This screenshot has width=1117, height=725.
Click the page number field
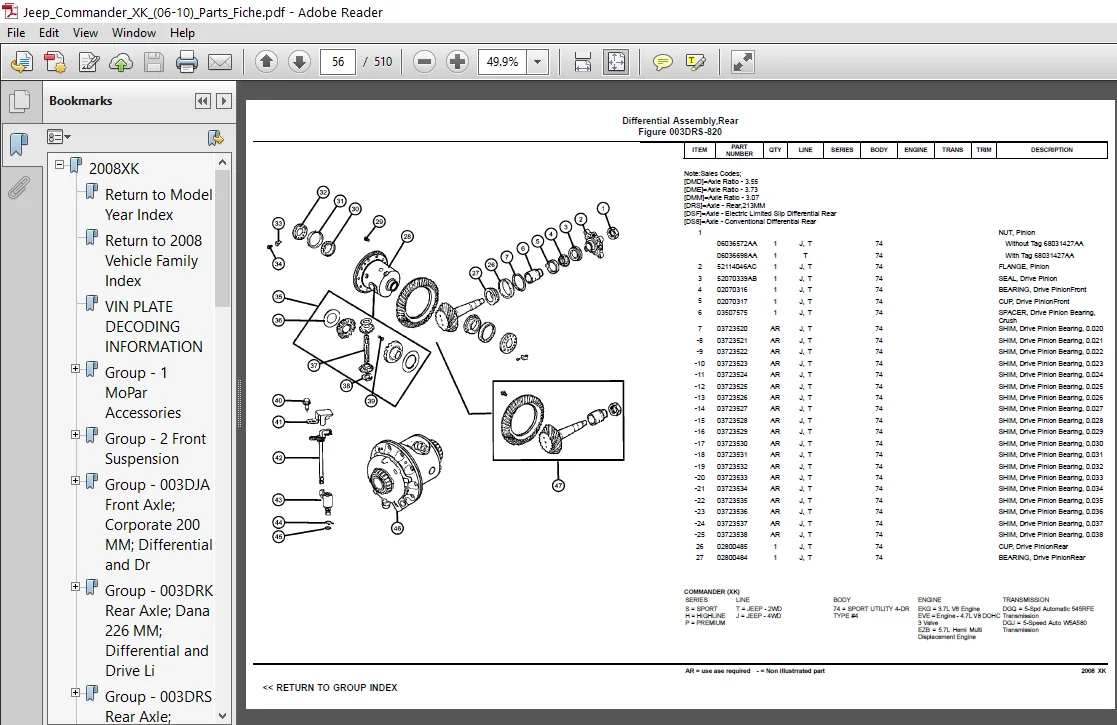[338, 62]
